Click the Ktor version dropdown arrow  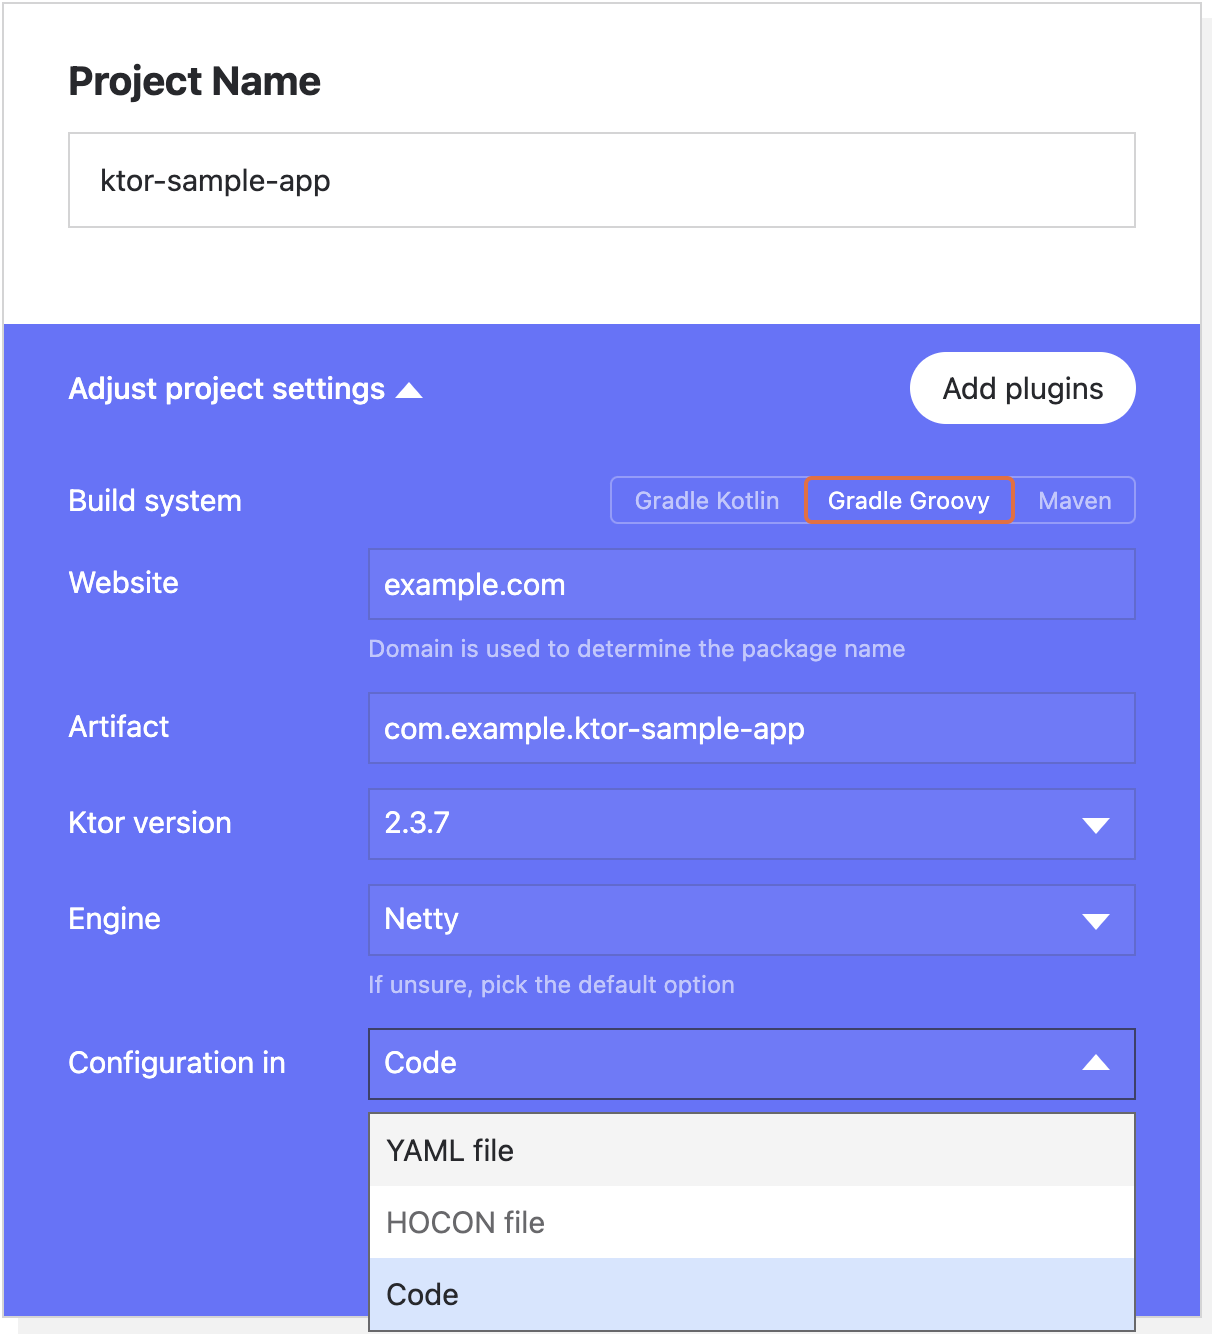tap(1096, 825)
